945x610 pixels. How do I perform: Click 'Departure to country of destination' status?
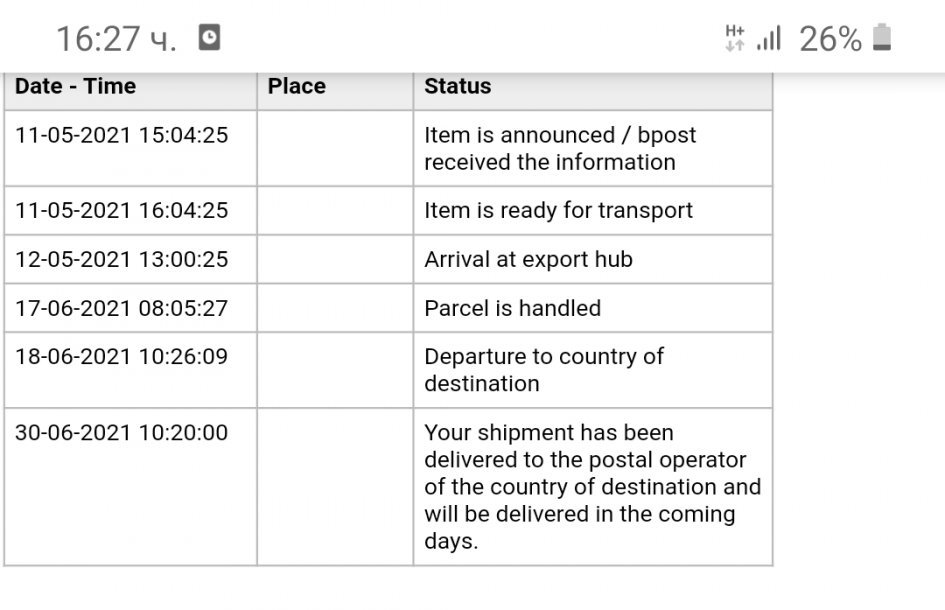click(x=544, y=370)
